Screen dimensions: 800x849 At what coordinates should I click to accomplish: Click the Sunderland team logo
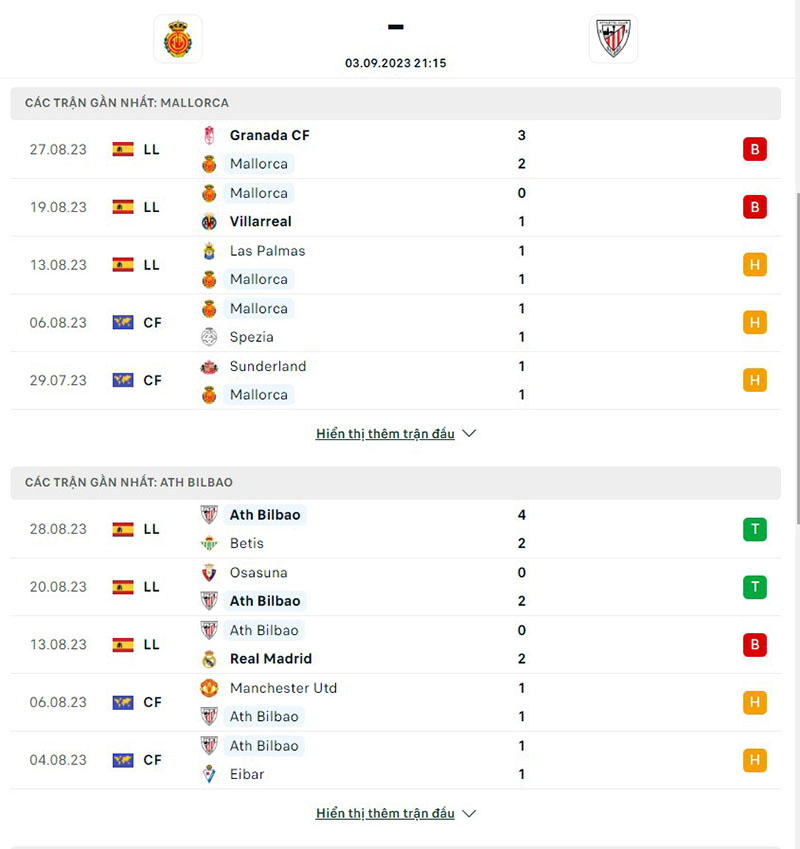pos(209,367)
